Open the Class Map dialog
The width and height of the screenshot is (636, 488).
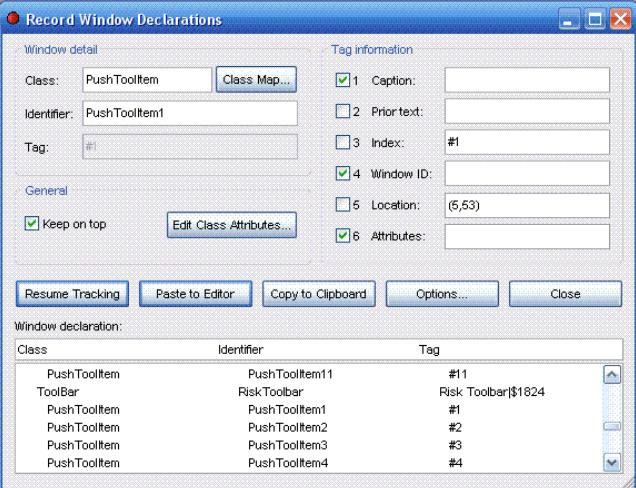click(256, 80)
